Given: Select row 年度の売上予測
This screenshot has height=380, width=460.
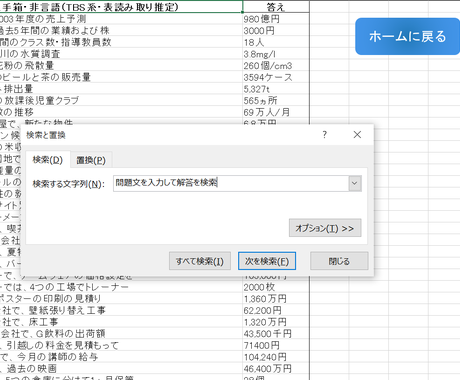Looking at the screenshot, I should pyautogui.click(x=121, y=19).
